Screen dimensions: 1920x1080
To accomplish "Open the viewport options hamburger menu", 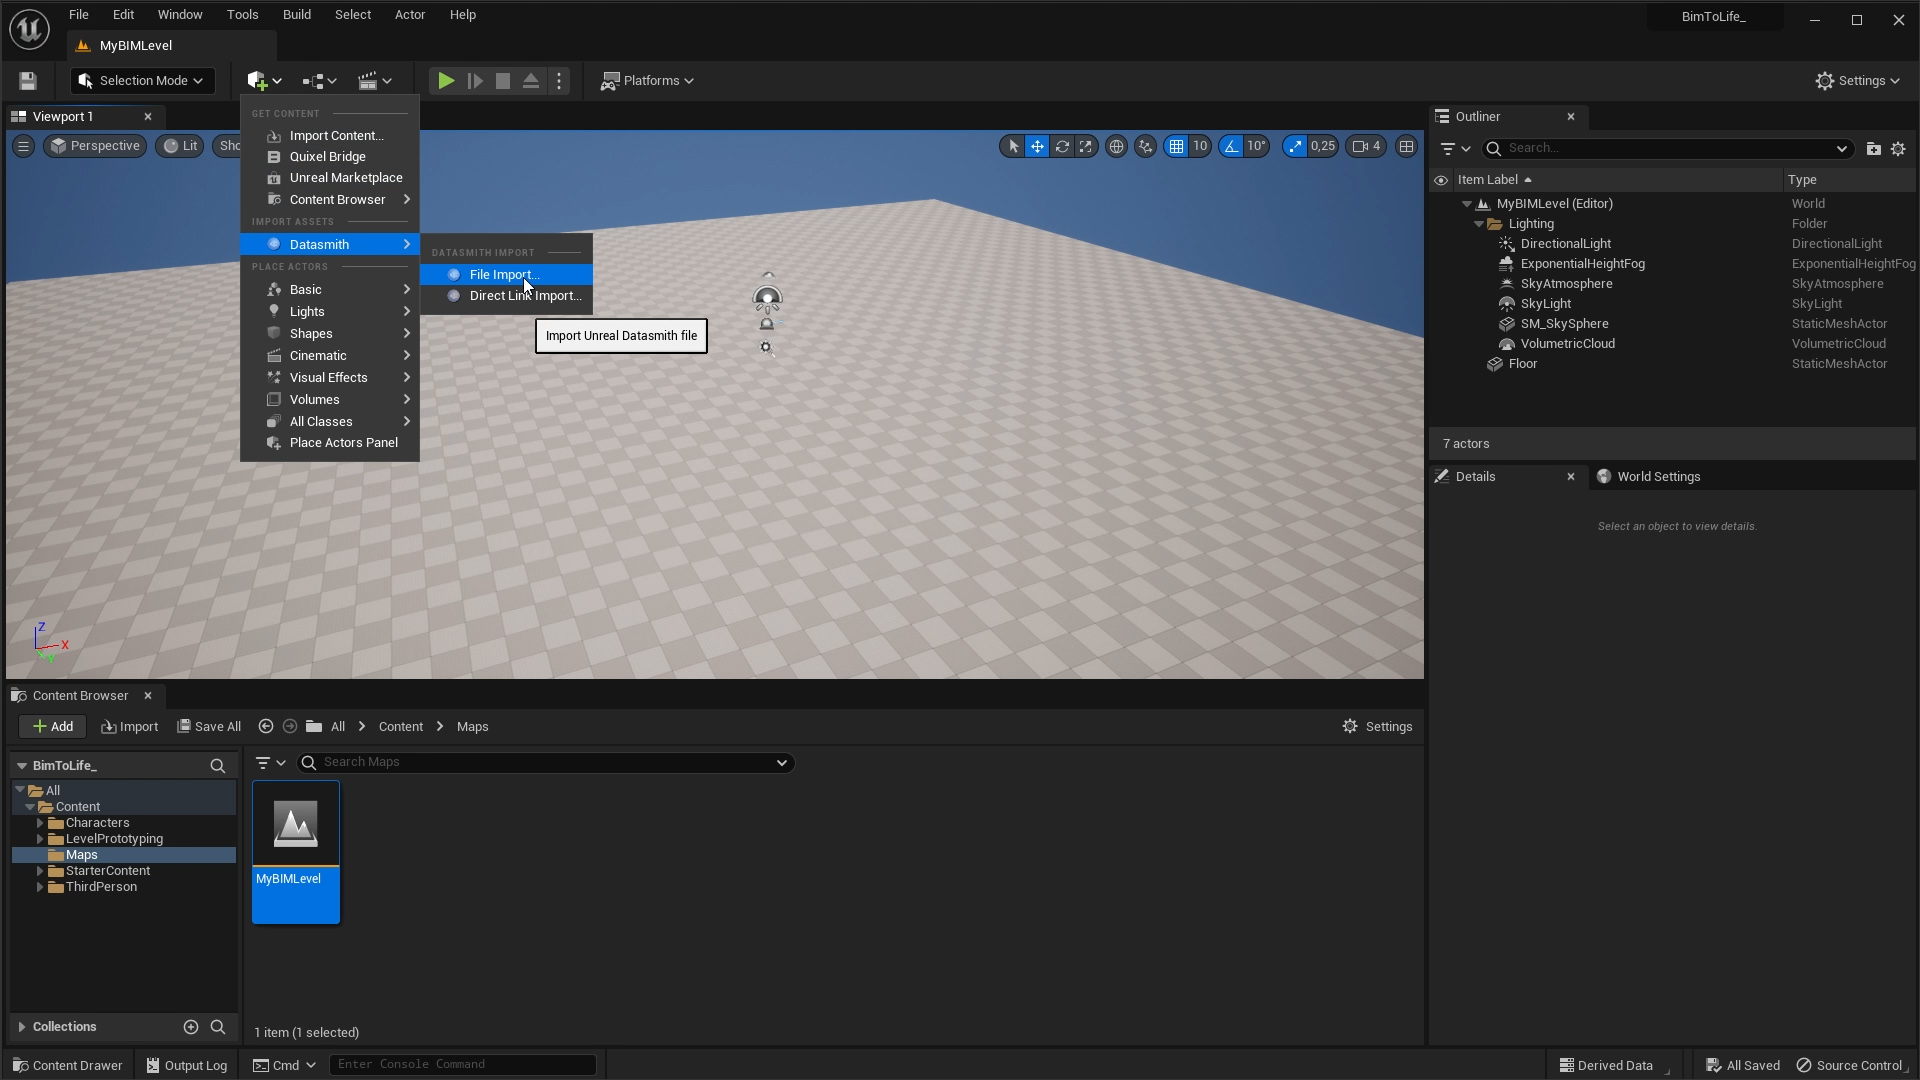I will pyautogui.click(x=23, y=146).
